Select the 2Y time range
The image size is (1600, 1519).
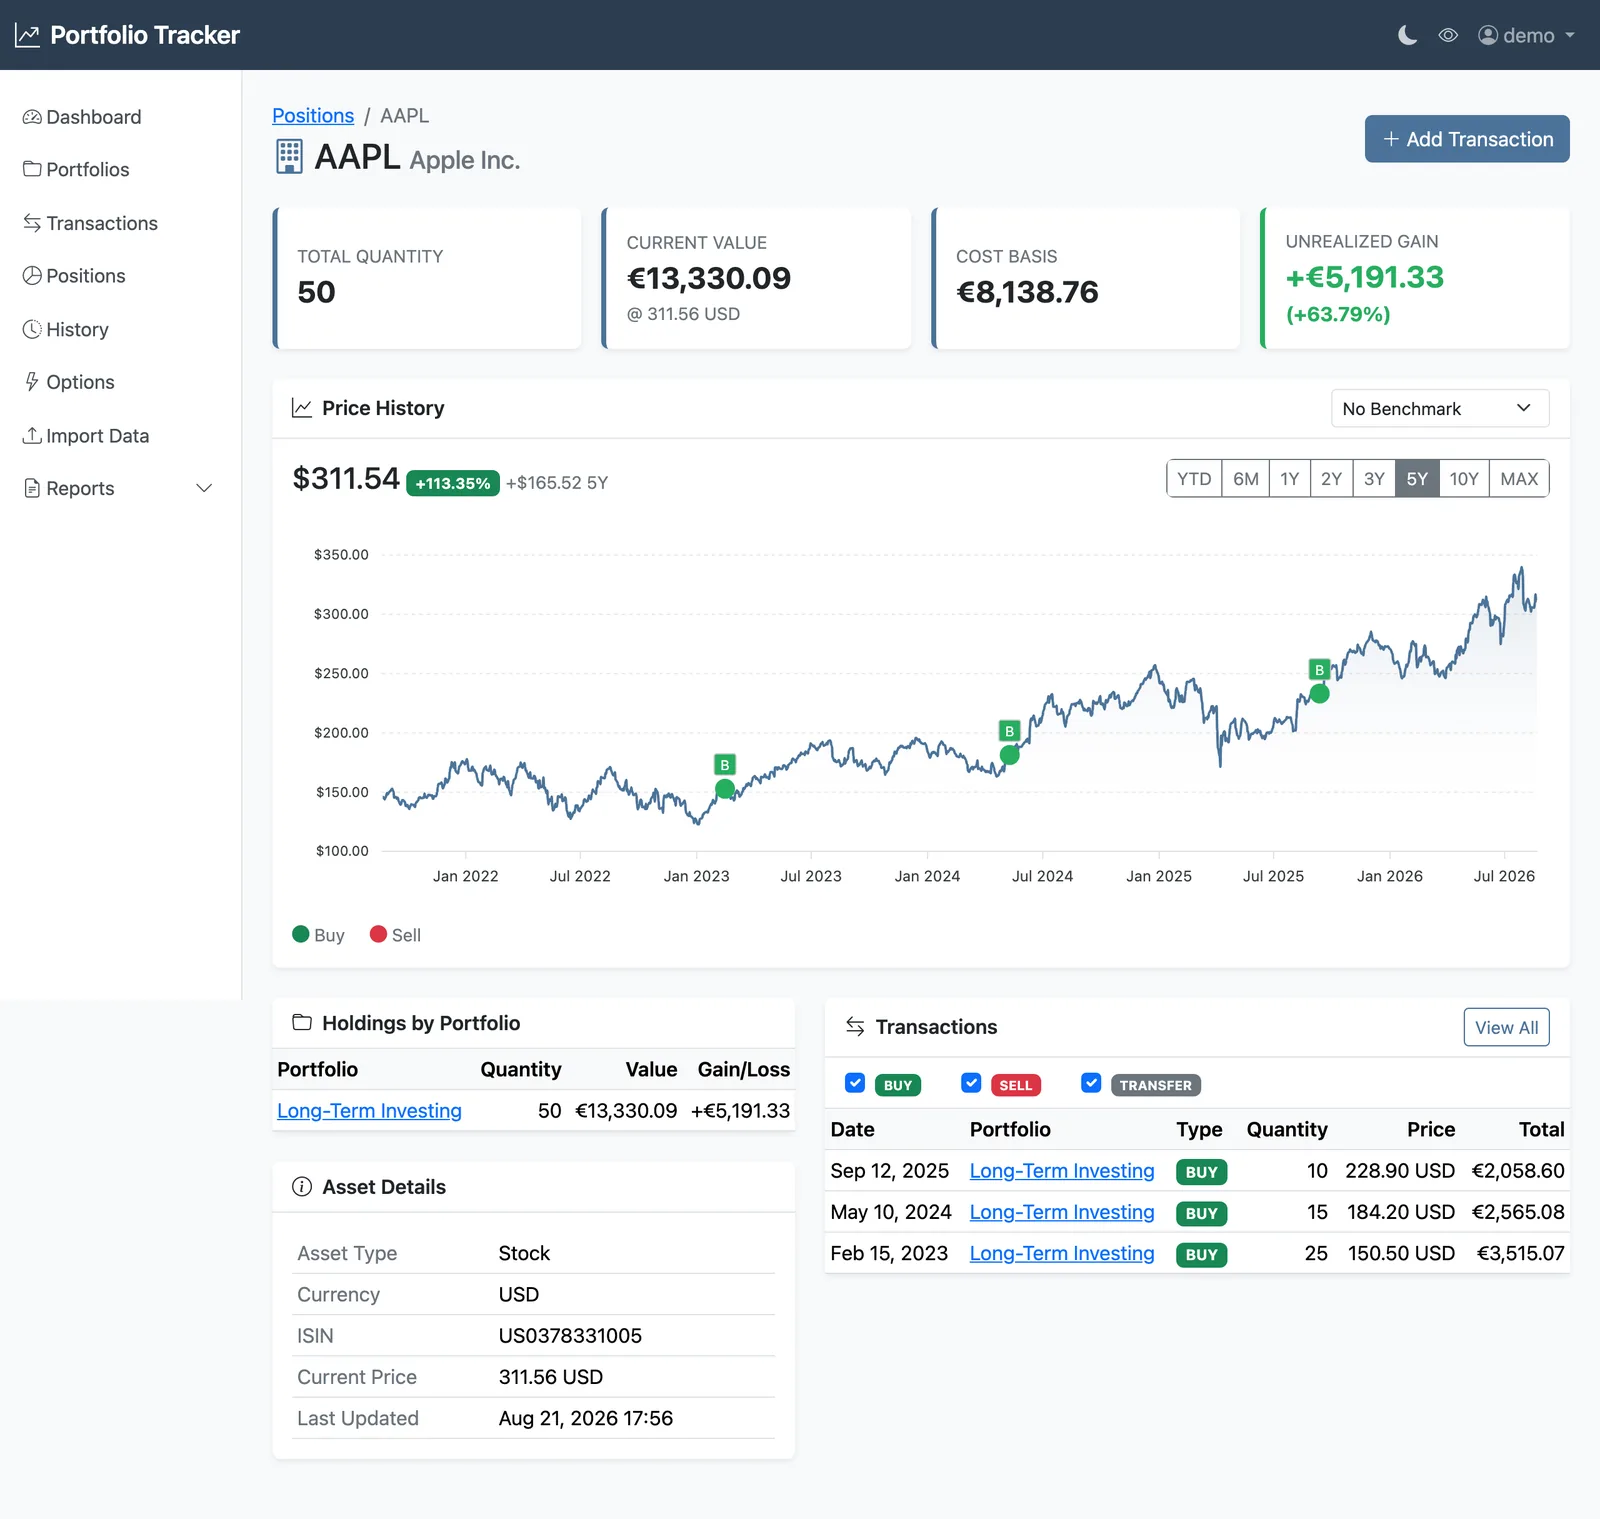click(x=1332, y=479)
